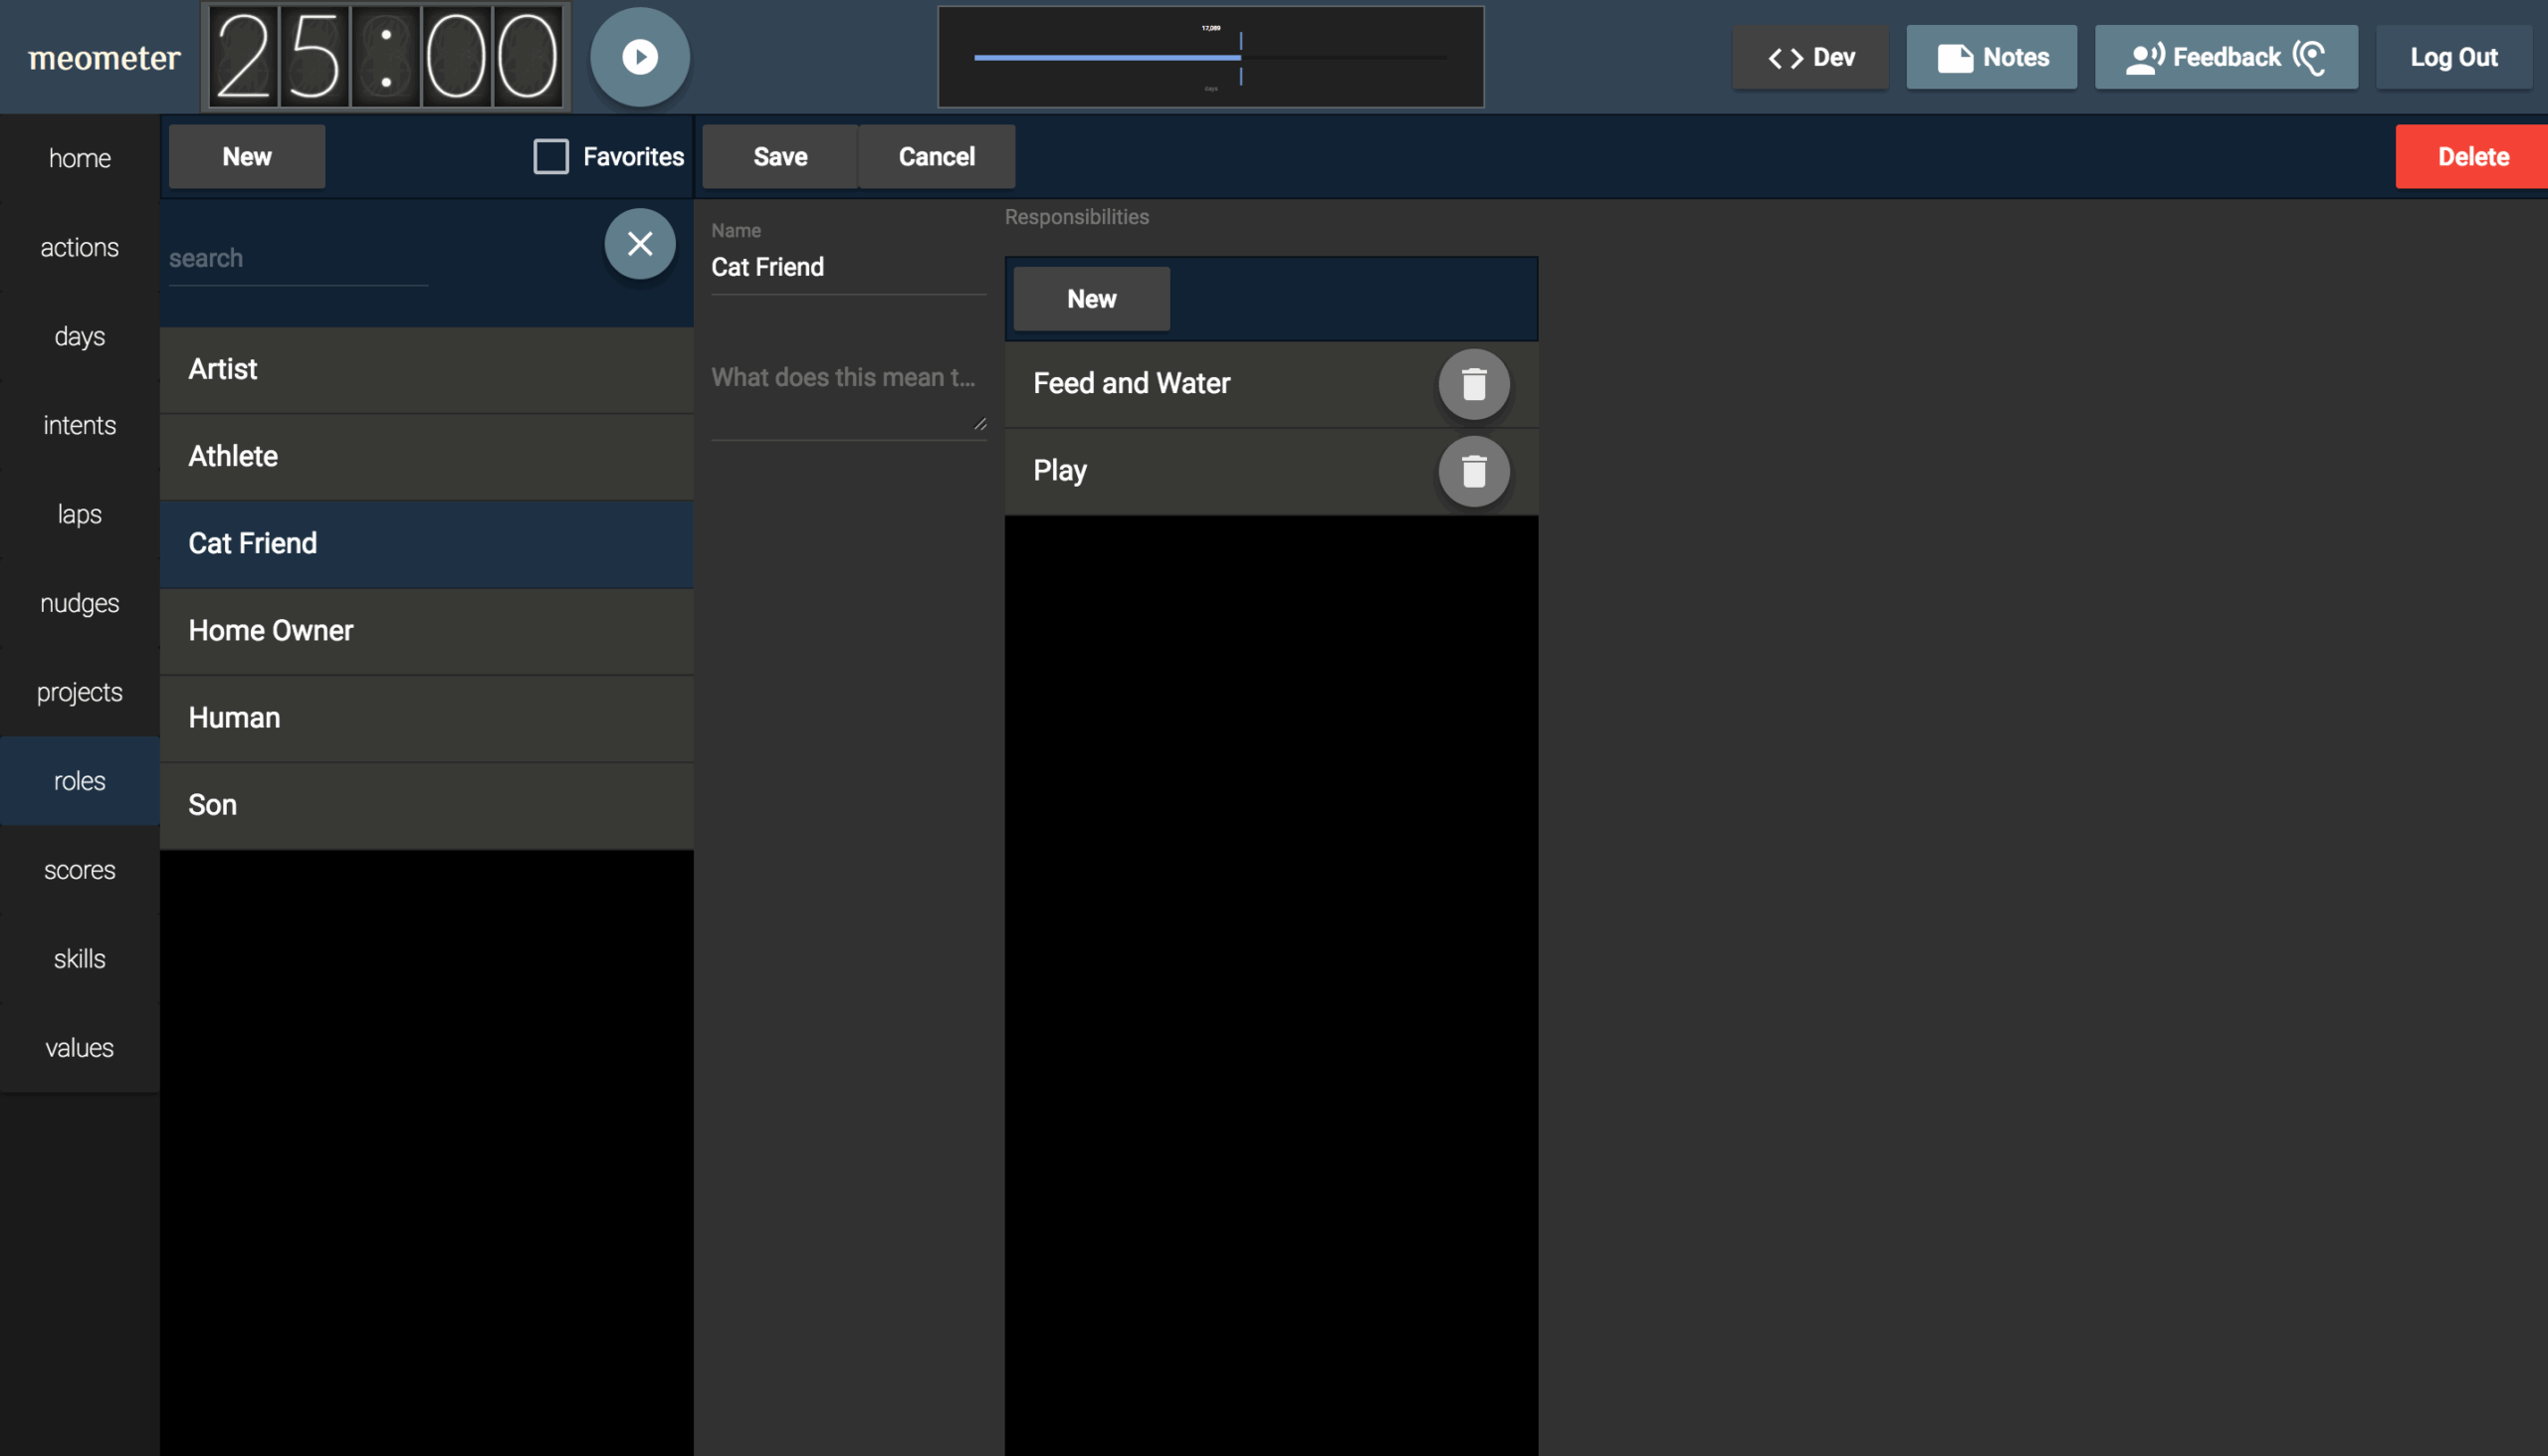Open the Feedback dialog

pos(2225,57)
